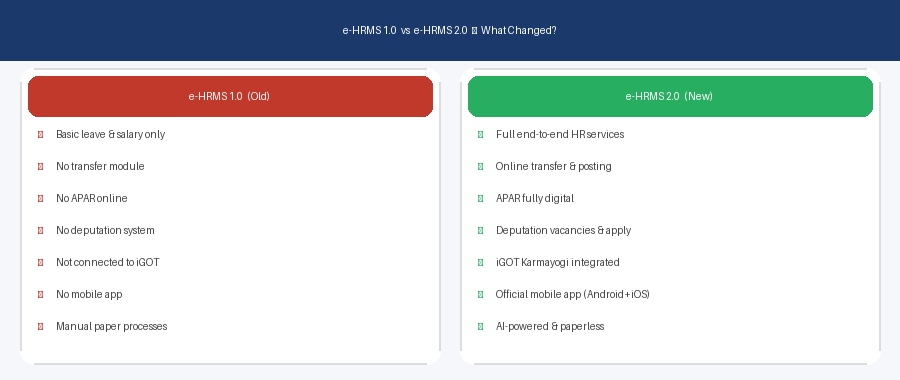This screenshot has width=900, height=380.
Task: Select the text 'Official mobile app (Android + iOS)'
Action: [572, 294]
